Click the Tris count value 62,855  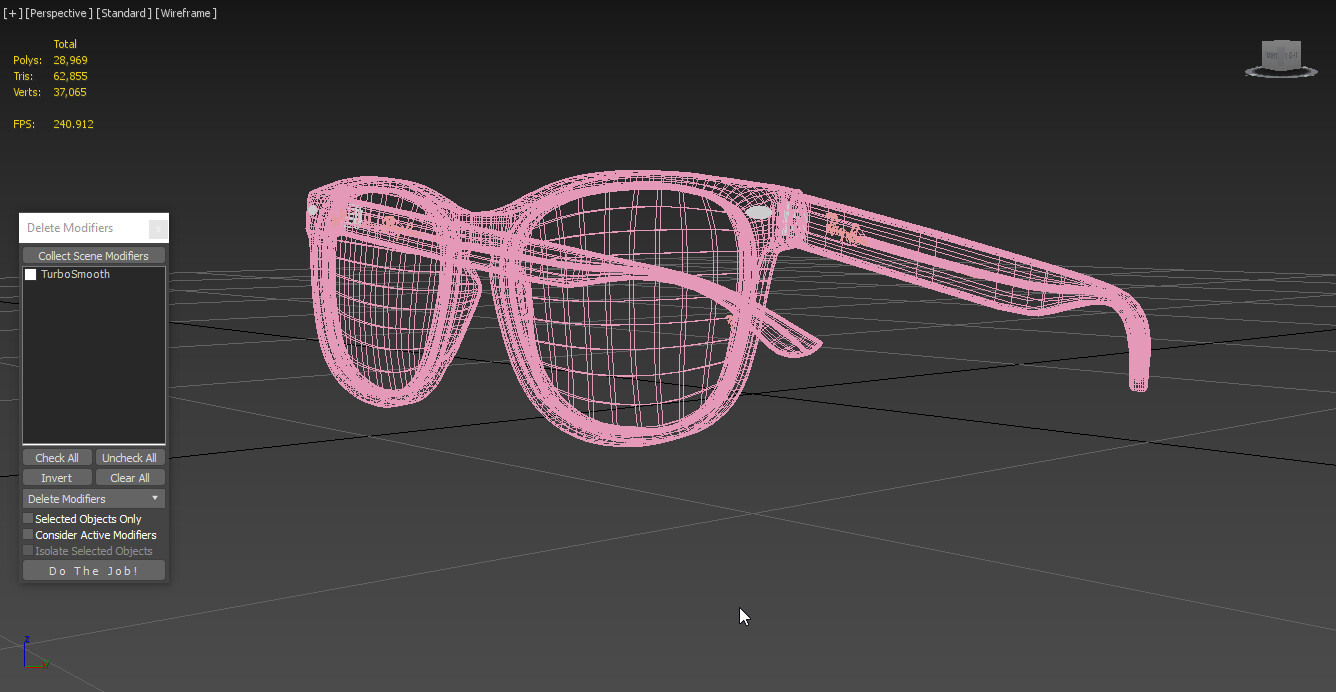point(70,76)
